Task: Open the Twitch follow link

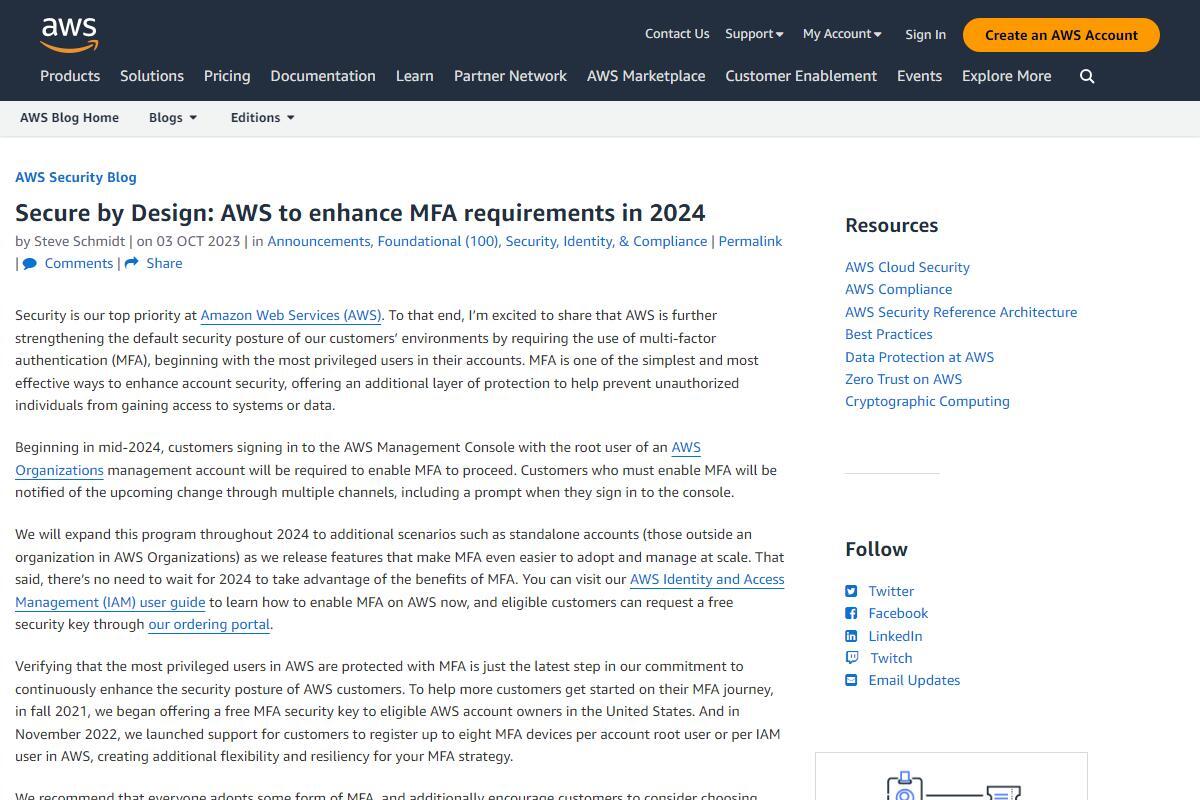Action: point(891,658)
